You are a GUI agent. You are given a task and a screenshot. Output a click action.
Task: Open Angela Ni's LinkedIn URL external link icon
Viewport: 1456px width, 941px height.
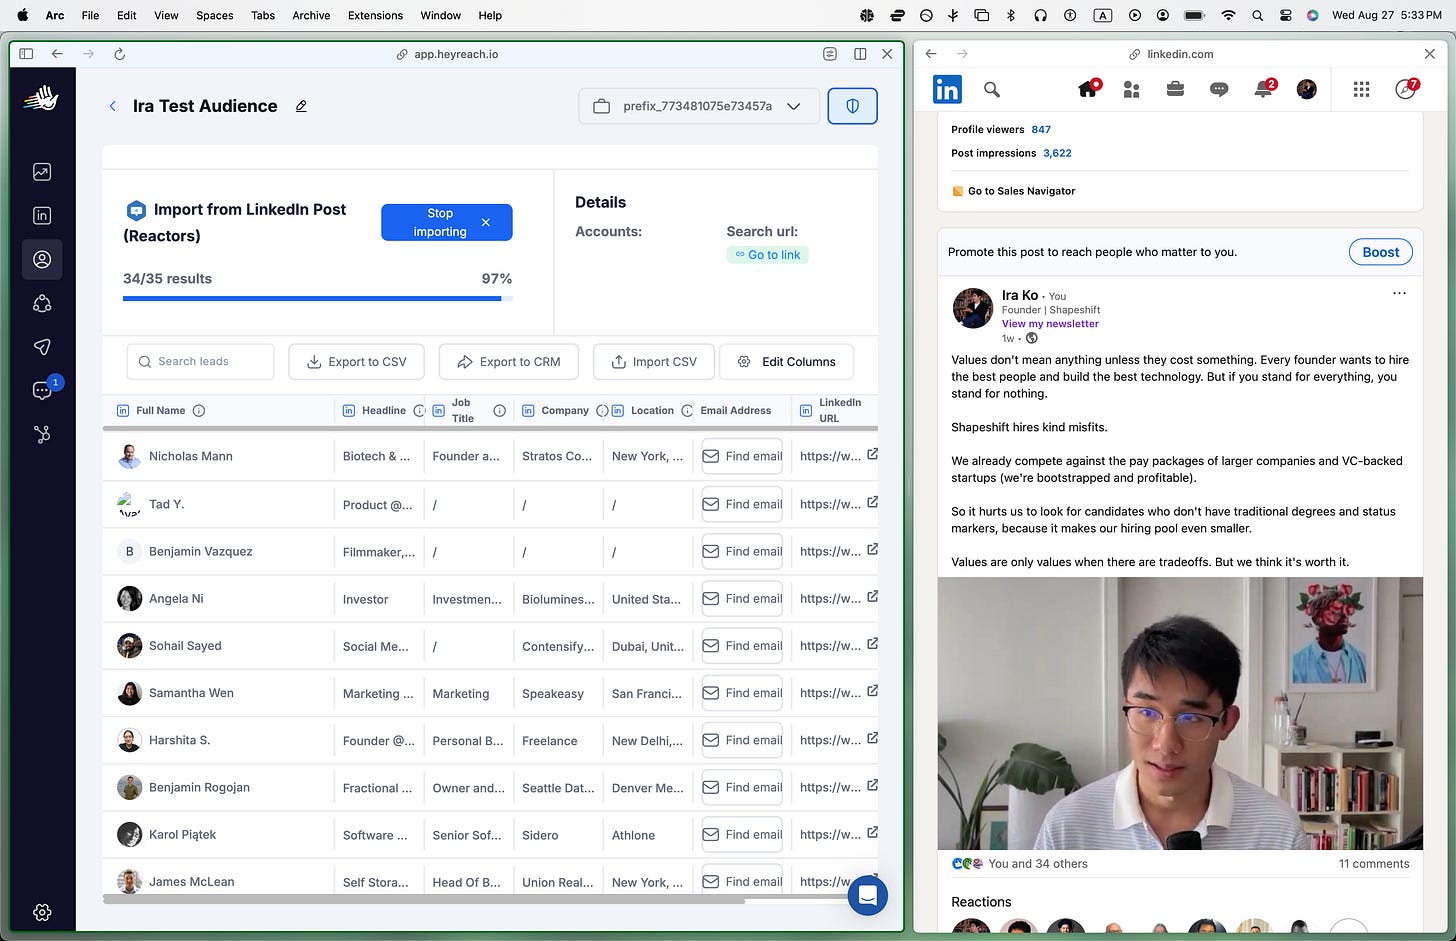coord(872,597)
